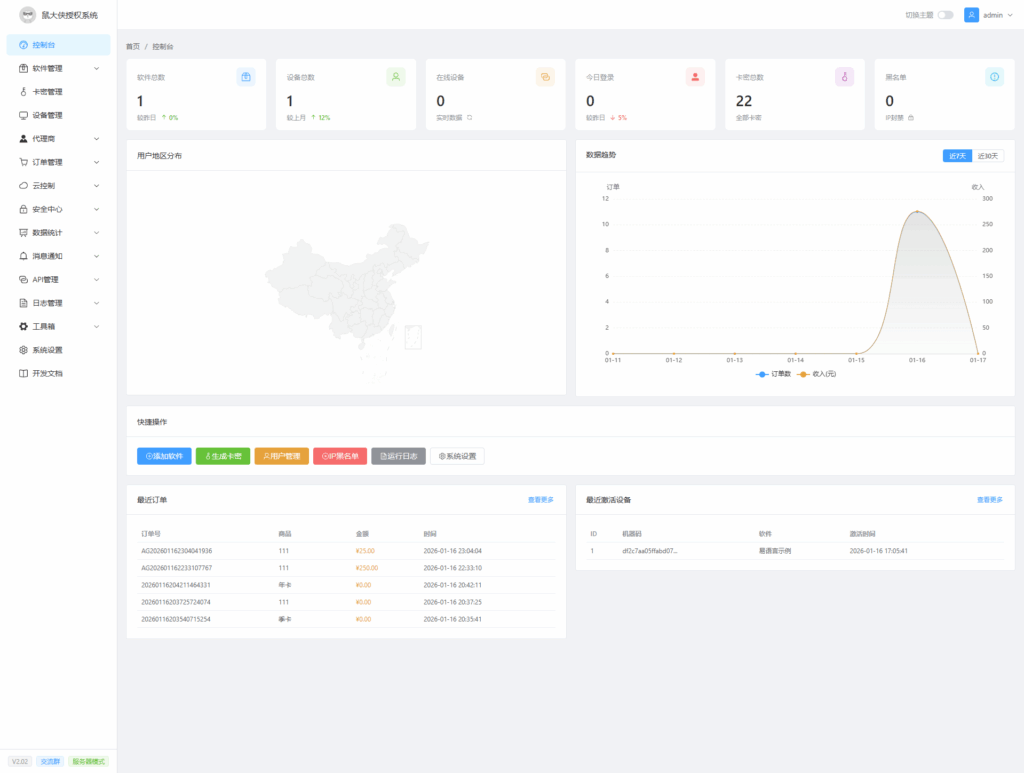Select 近7天 in the trend chart

(x=957, y=156)
